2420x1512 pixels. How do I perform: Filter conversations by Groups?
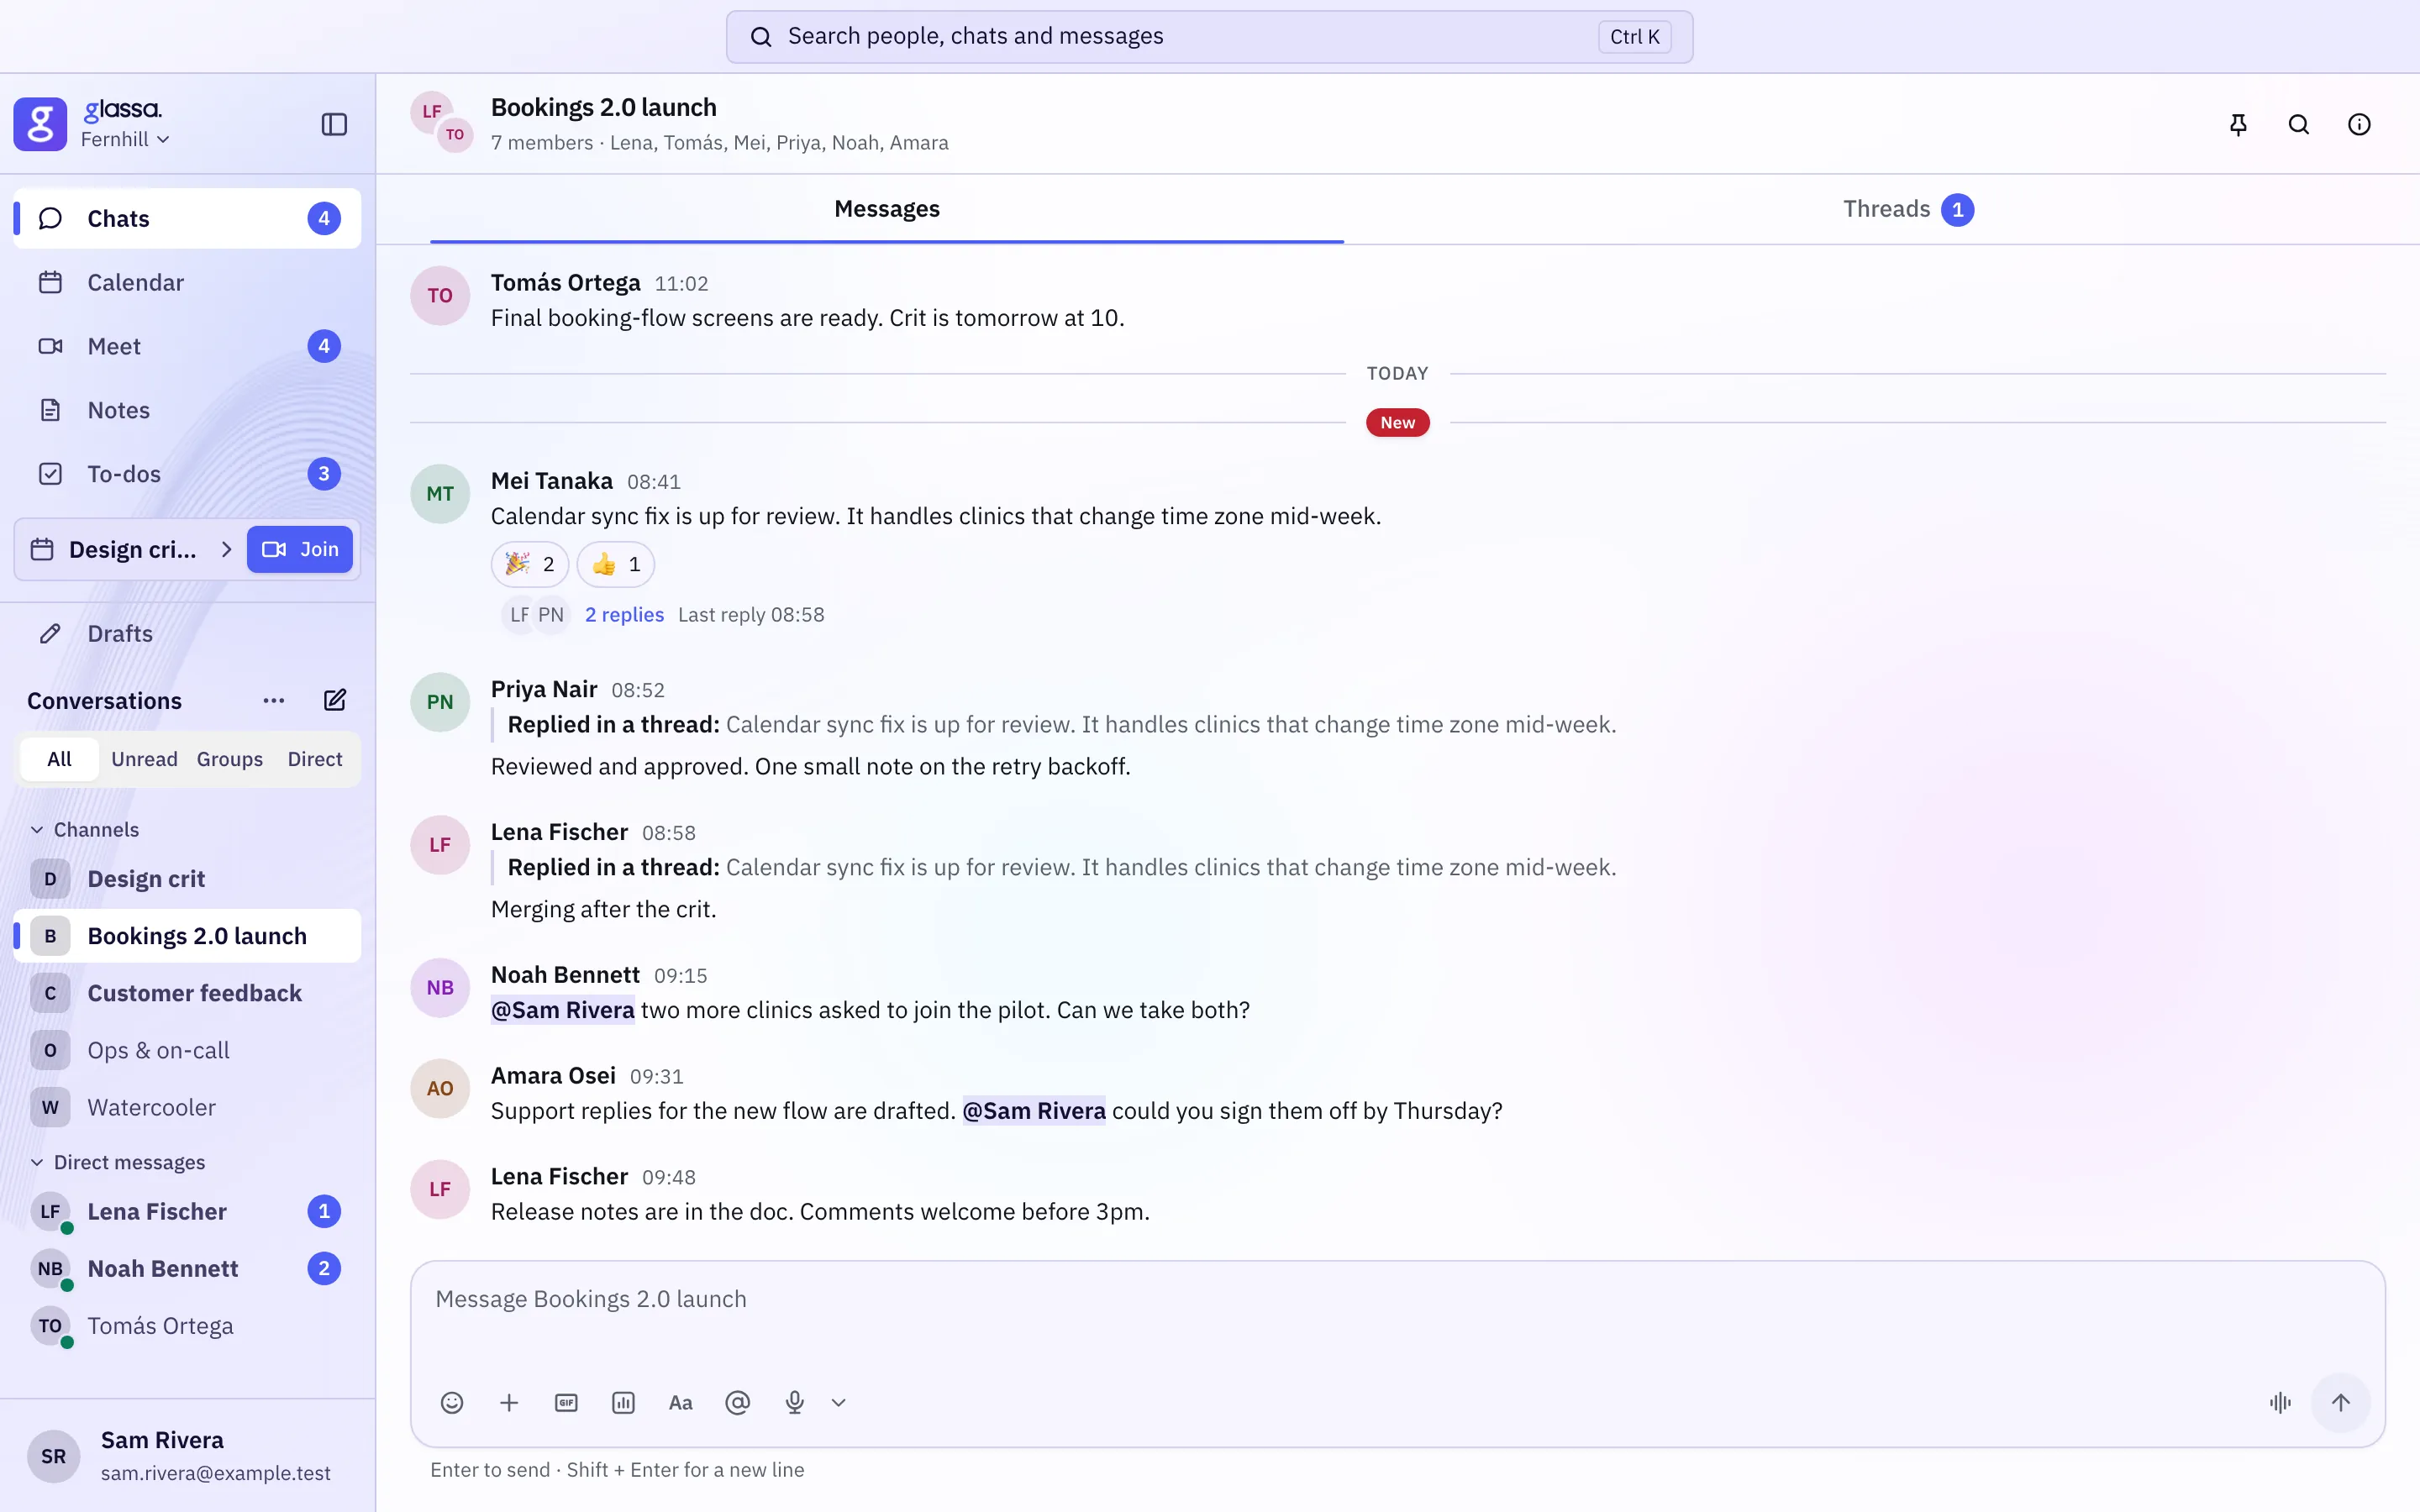[x=230, y=759]
